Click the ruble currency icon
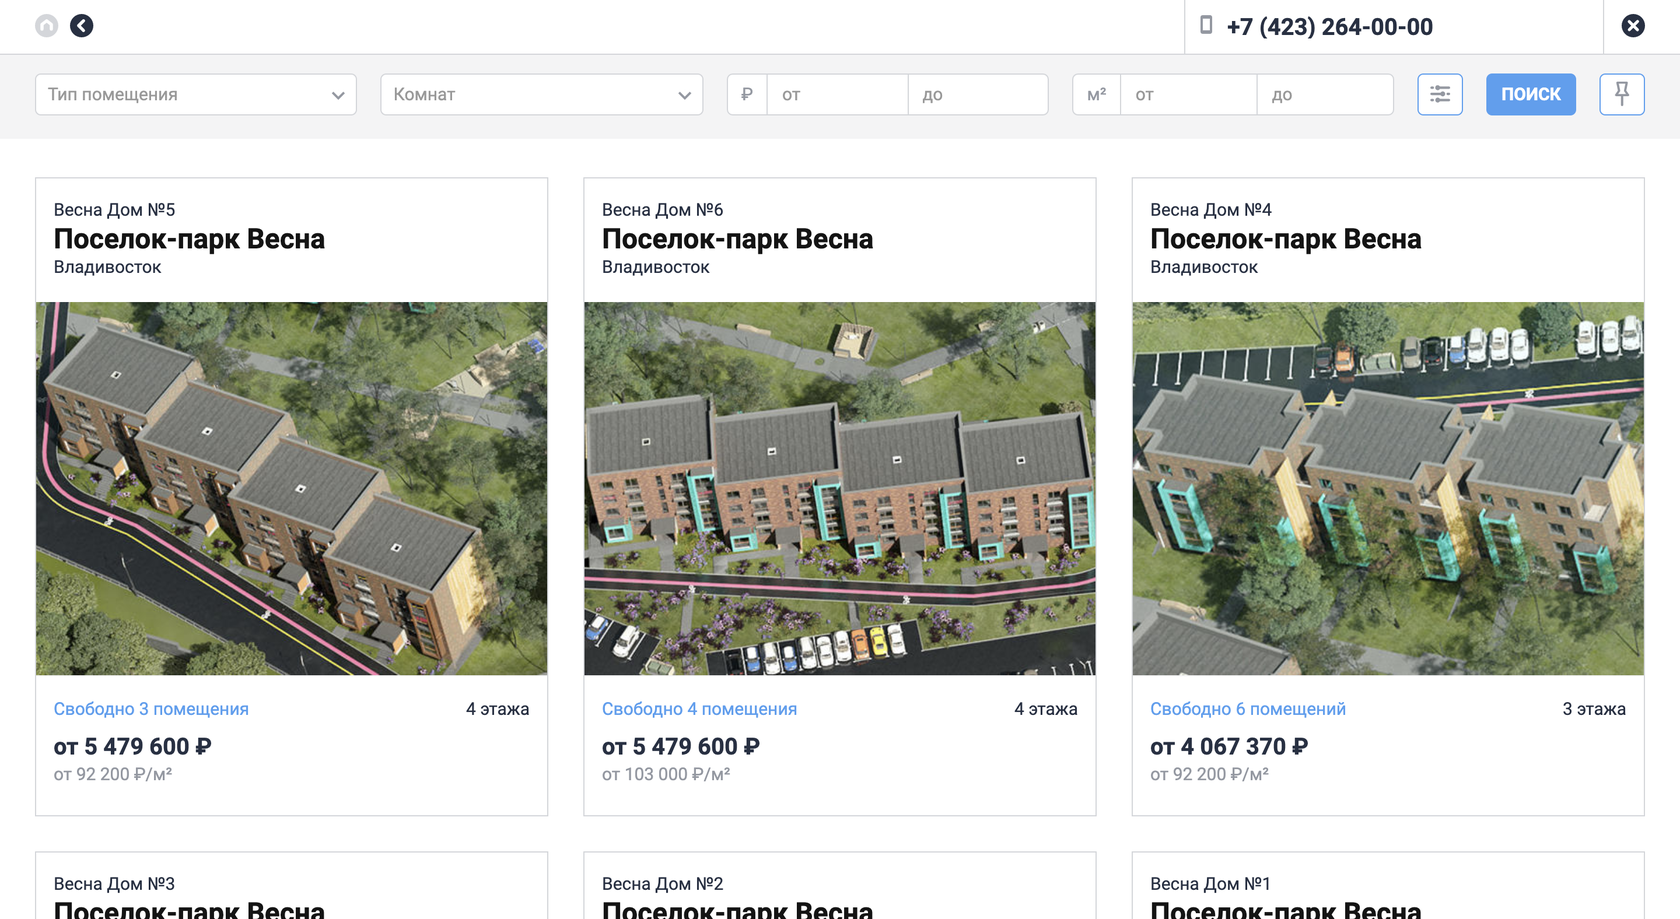The image size is (1680, 919). [x=747, y=94]
